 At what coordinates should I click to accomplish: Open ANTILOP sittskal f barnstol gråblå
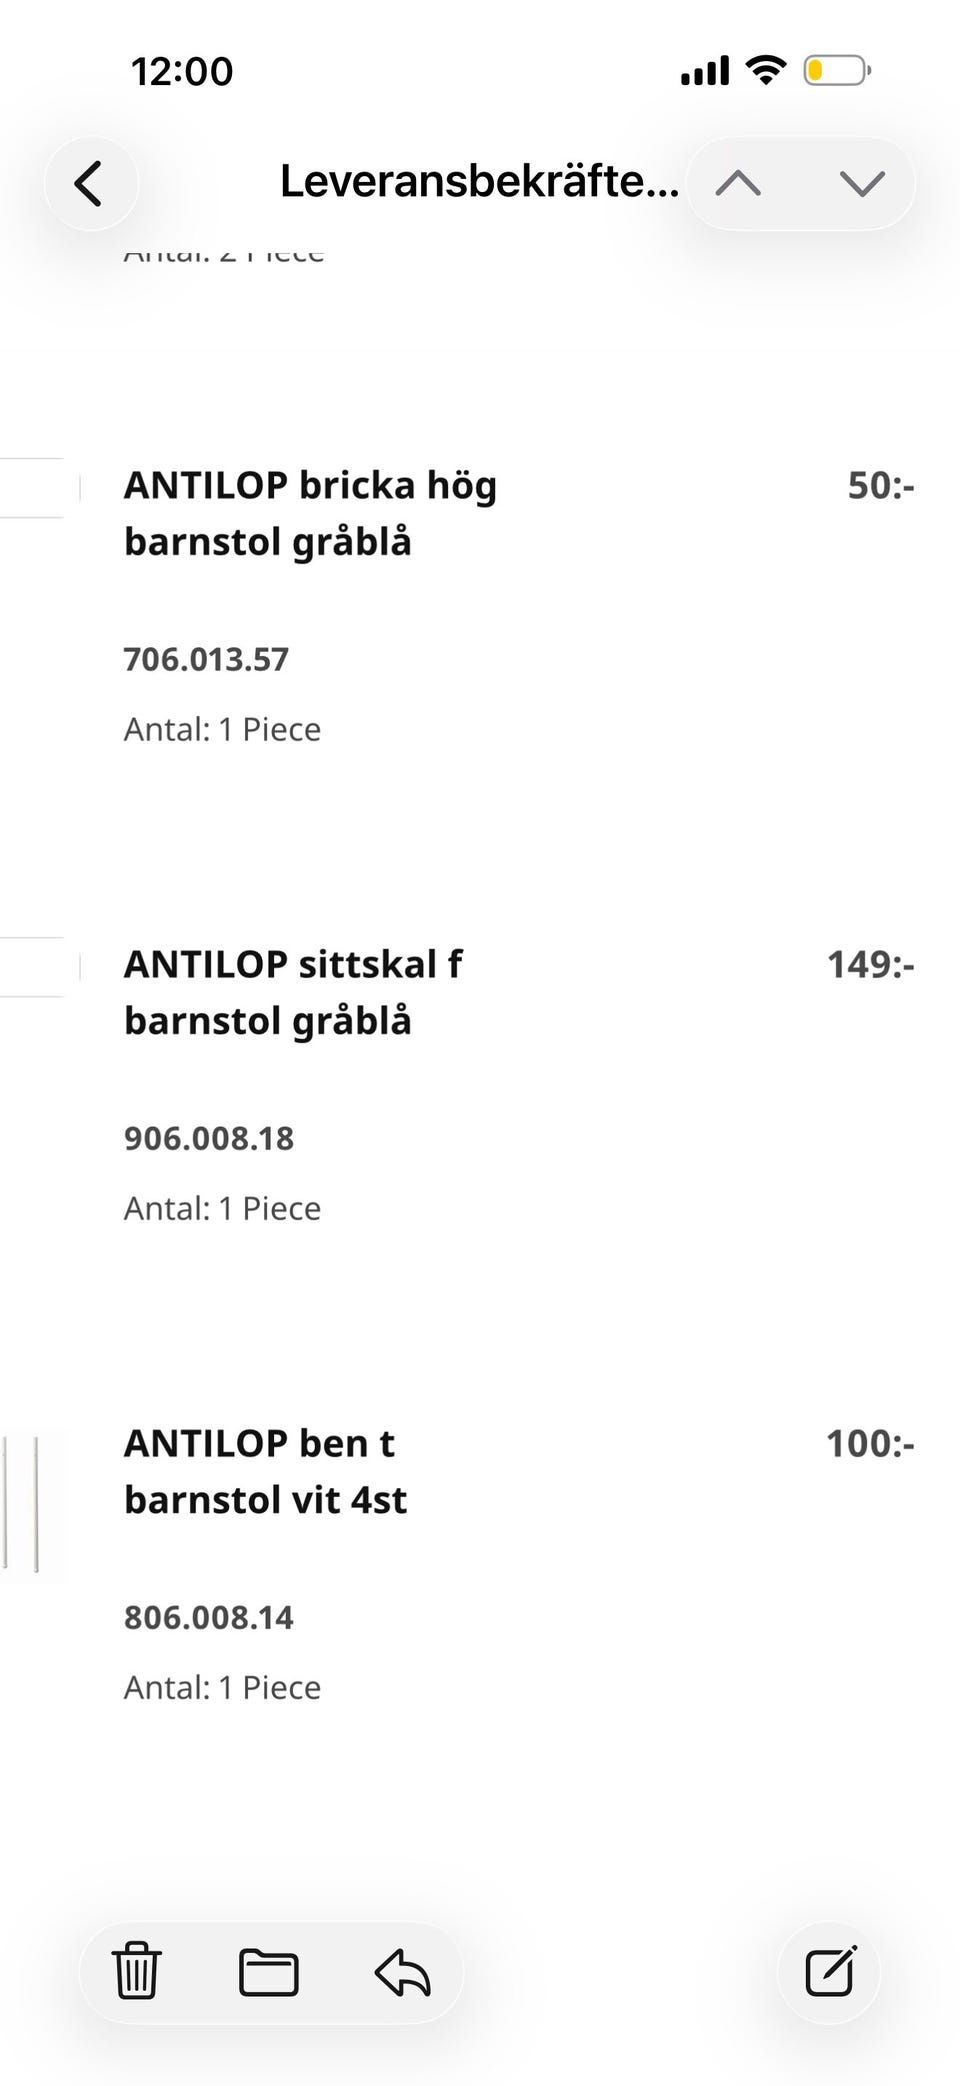point(293,992)
